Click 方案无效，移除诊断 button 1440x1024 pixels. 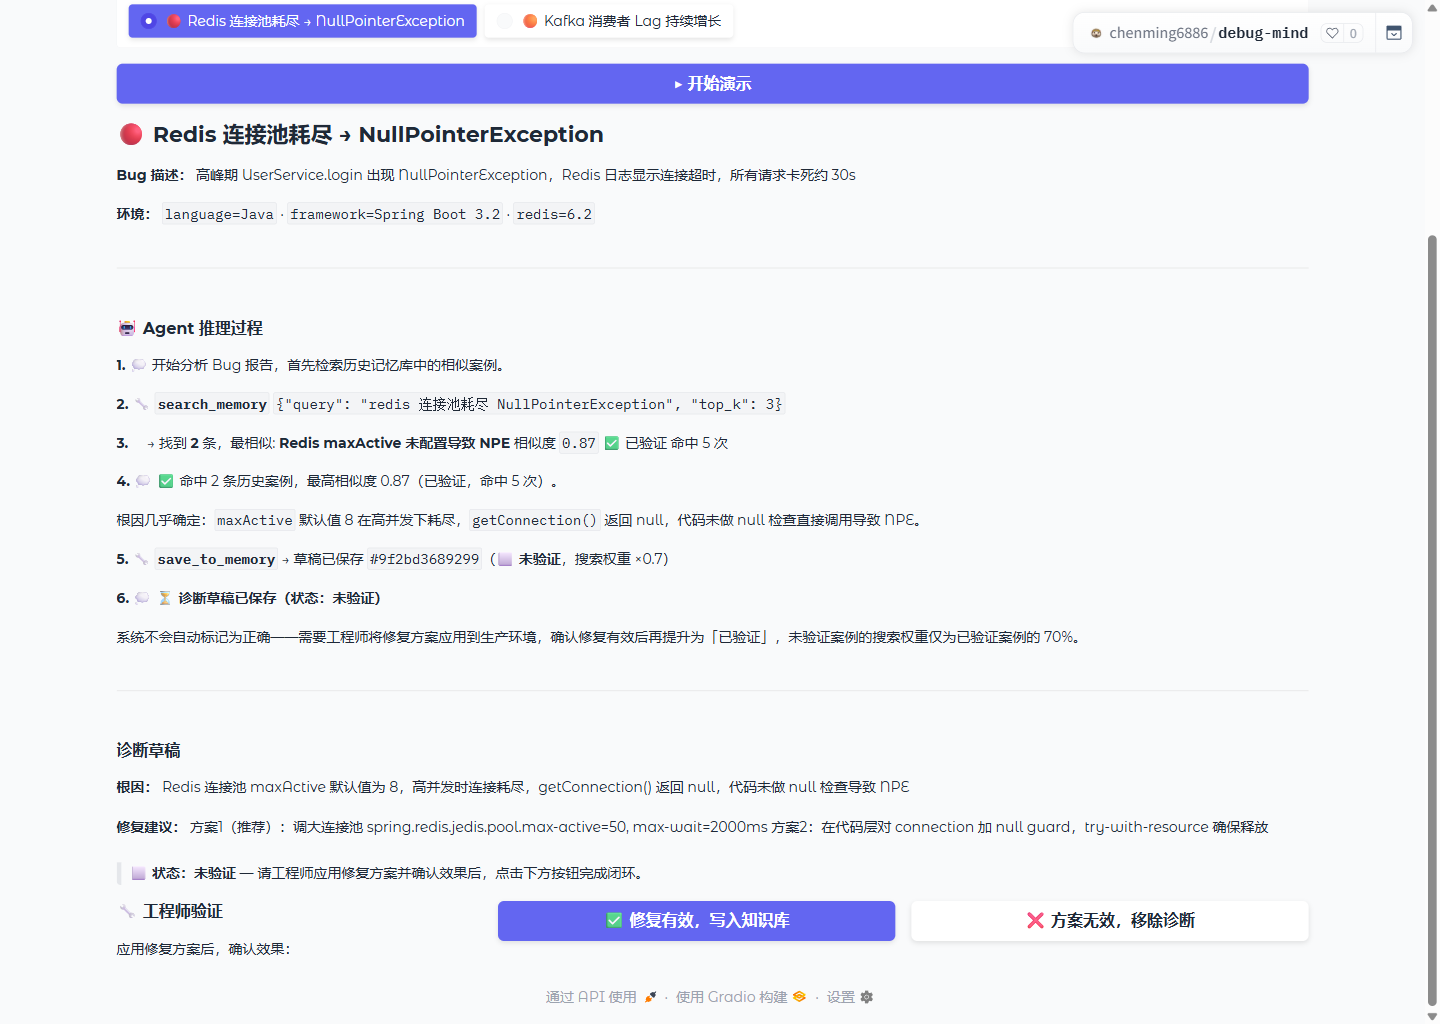click(1109, 921)
